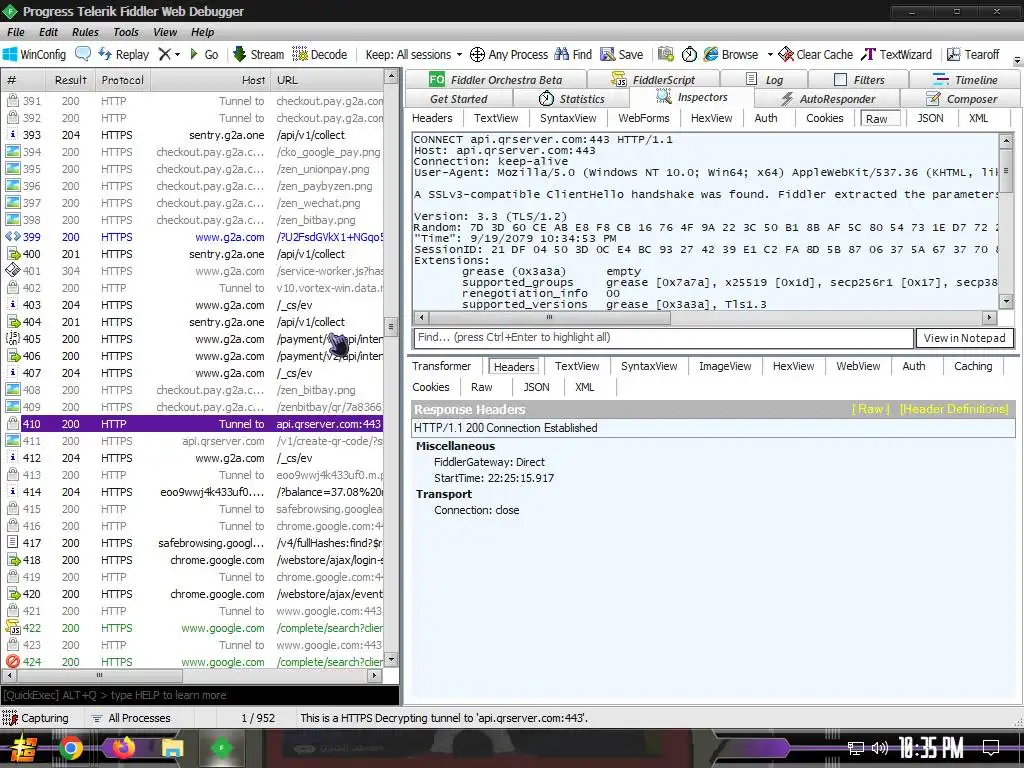
Task: Switch to the Fiddler Orchestra Beta tab
Action: tap(496, 80)
